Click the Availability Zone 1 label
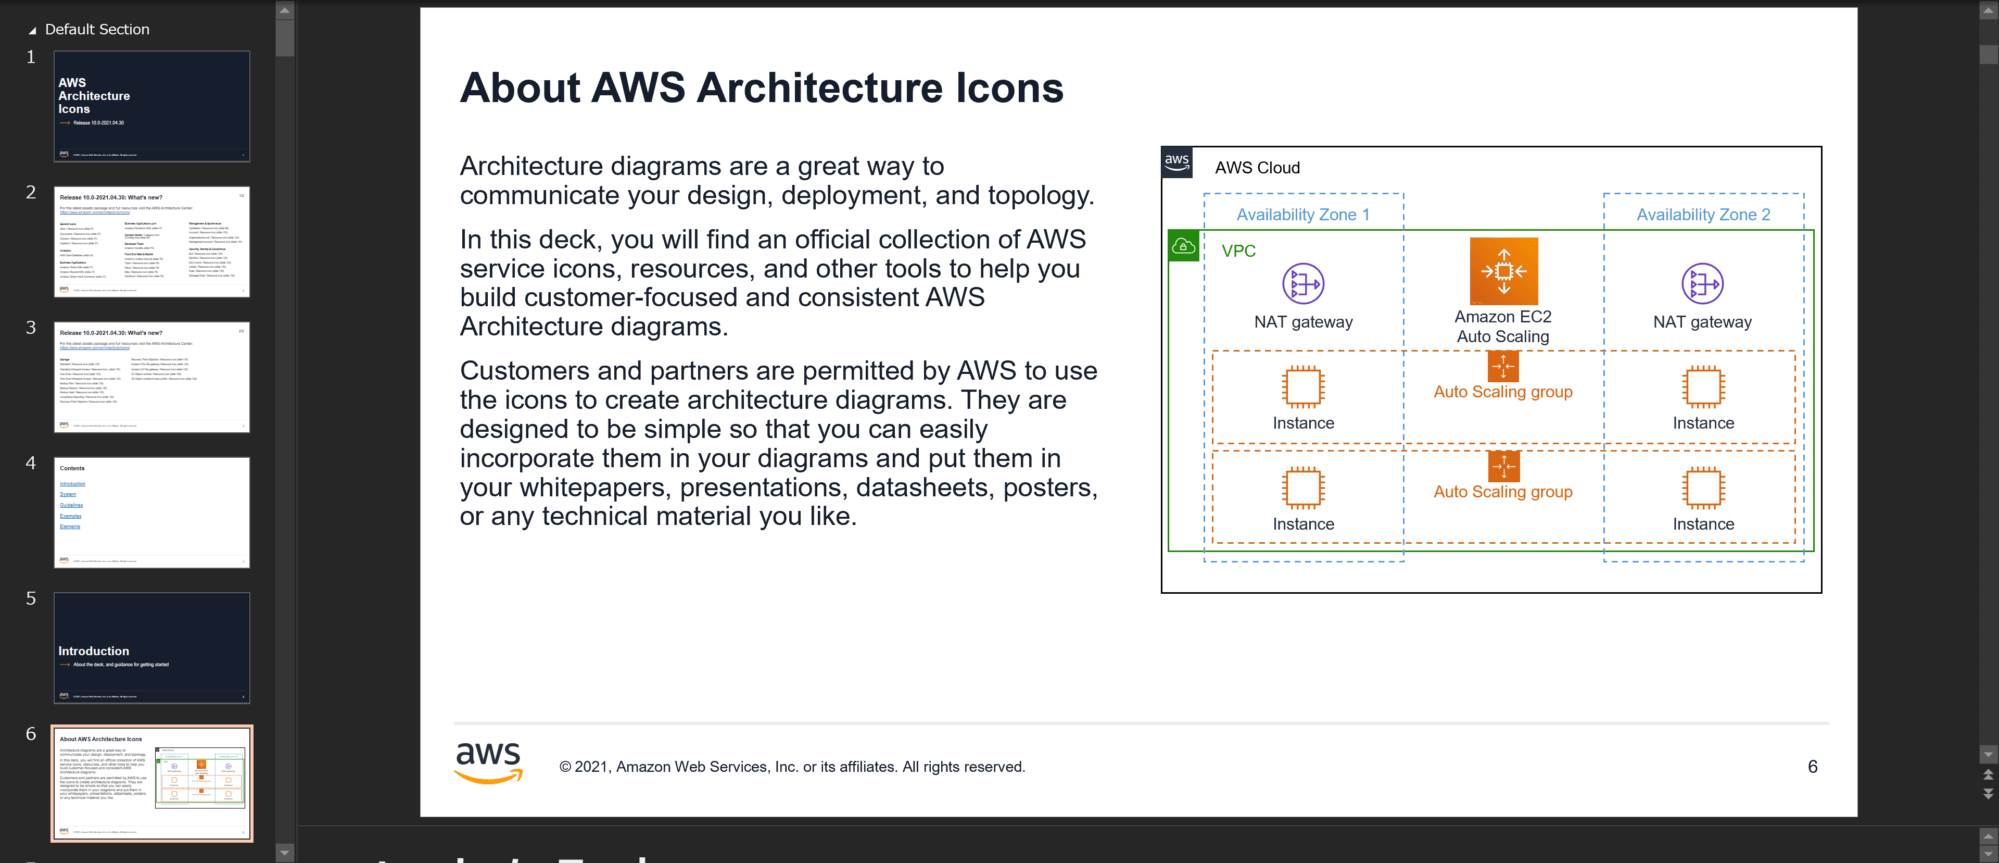The width and height of the screenshot is (1999, 863). pos(1303,215)
